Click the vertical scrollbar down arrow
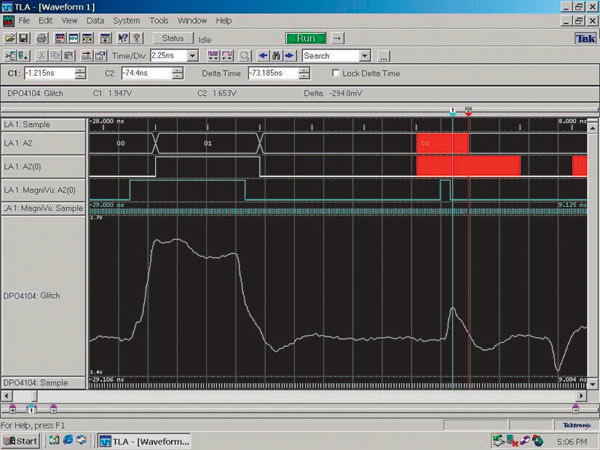The width and height of the screenshot is (600, 450). pos(592,383)
